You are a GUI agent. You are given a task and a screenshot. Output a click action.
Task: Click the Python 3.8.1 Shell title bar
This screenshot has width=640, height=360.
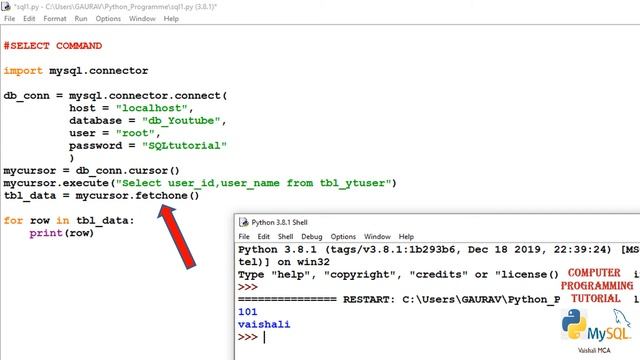coord(437,222)
